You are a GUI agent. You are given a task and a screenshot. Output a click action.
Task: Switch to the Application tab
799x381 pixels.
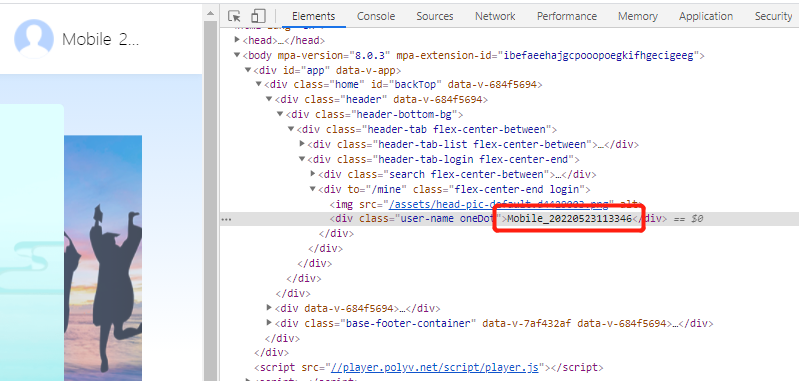pos(706,16)
